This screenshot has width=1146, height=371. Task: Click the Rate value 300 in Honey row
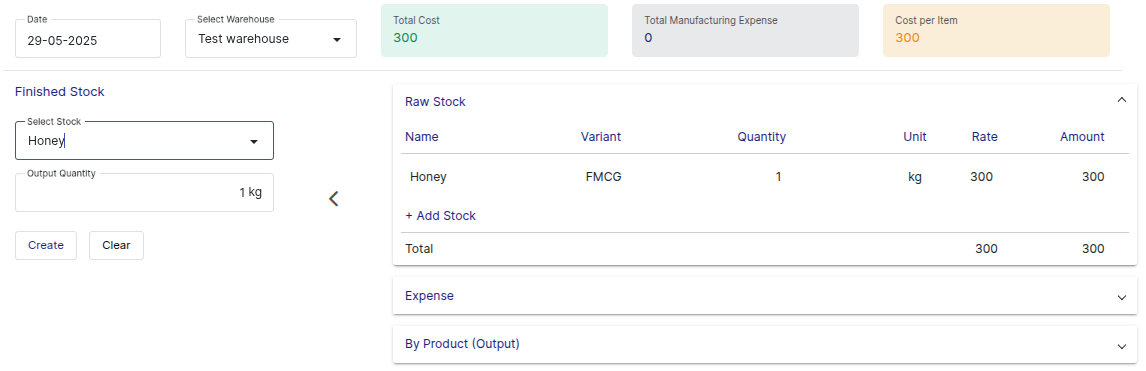point(982,177)
